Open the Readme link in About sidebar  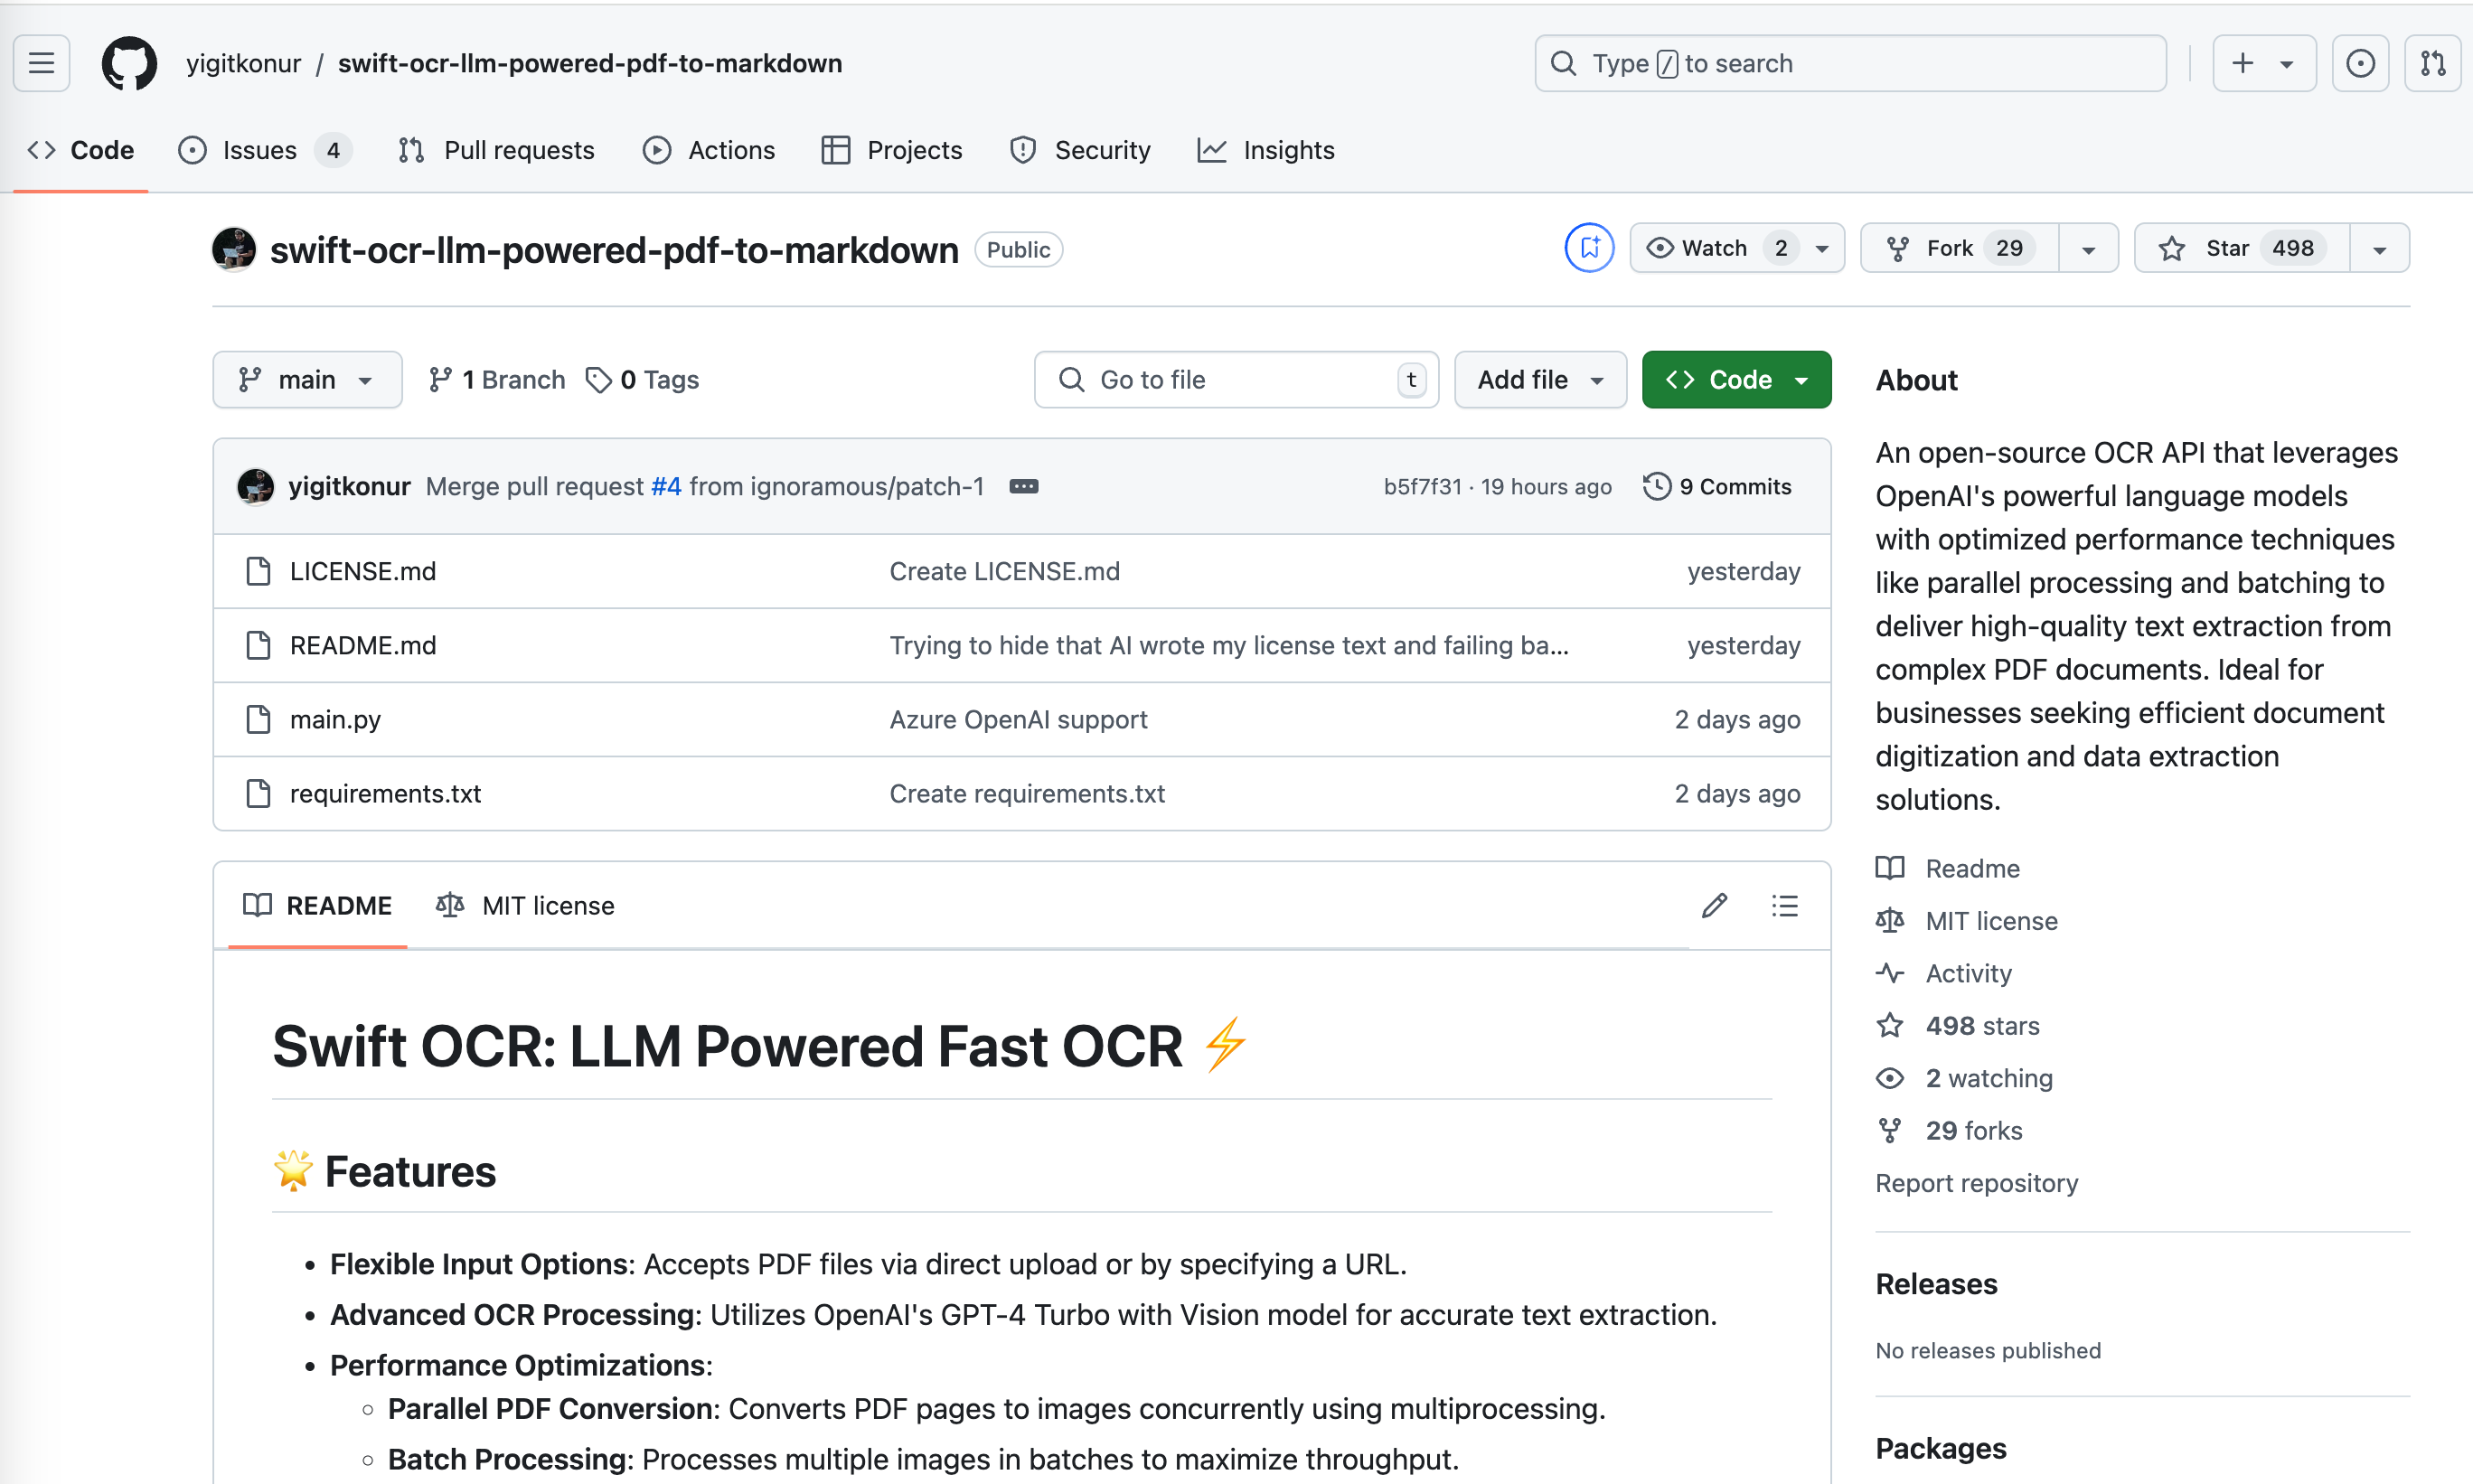coord(1947,868)
